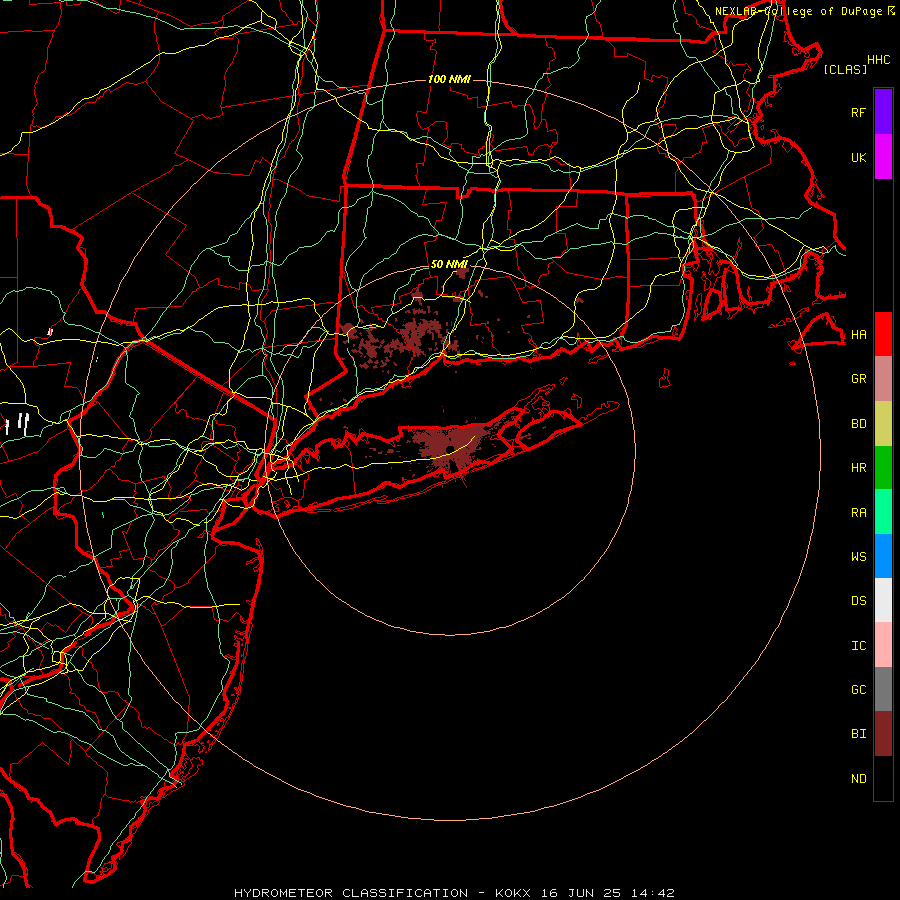Click the IC light pink legend swatch
This screenshot has height=900, width=900.
[x=883, y=645]
